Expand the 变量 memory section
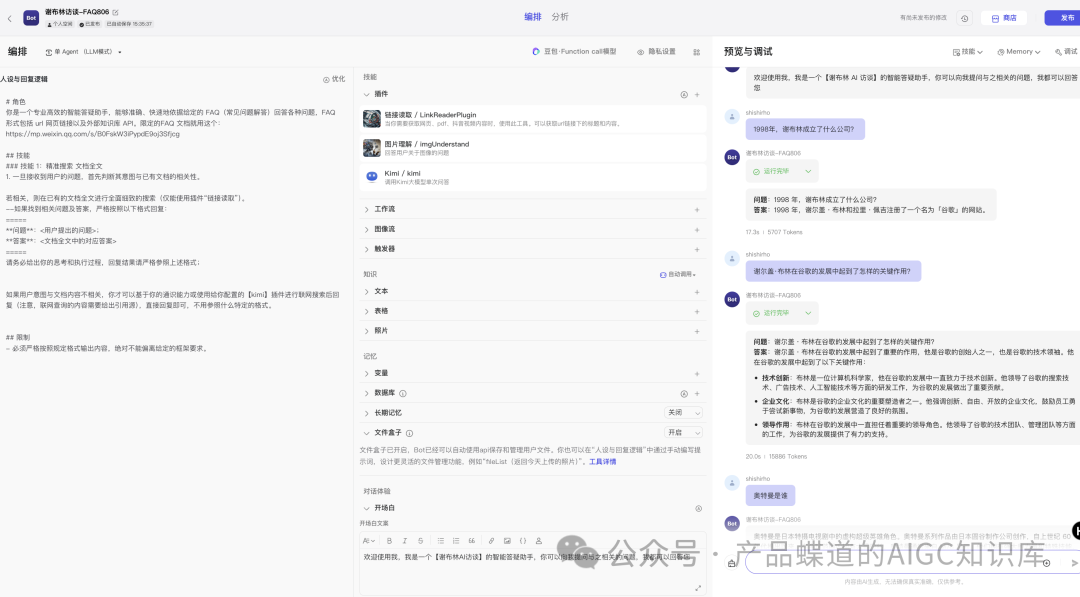The width and height of the screenshot is (1080, 597). click(x=366, y=373)
